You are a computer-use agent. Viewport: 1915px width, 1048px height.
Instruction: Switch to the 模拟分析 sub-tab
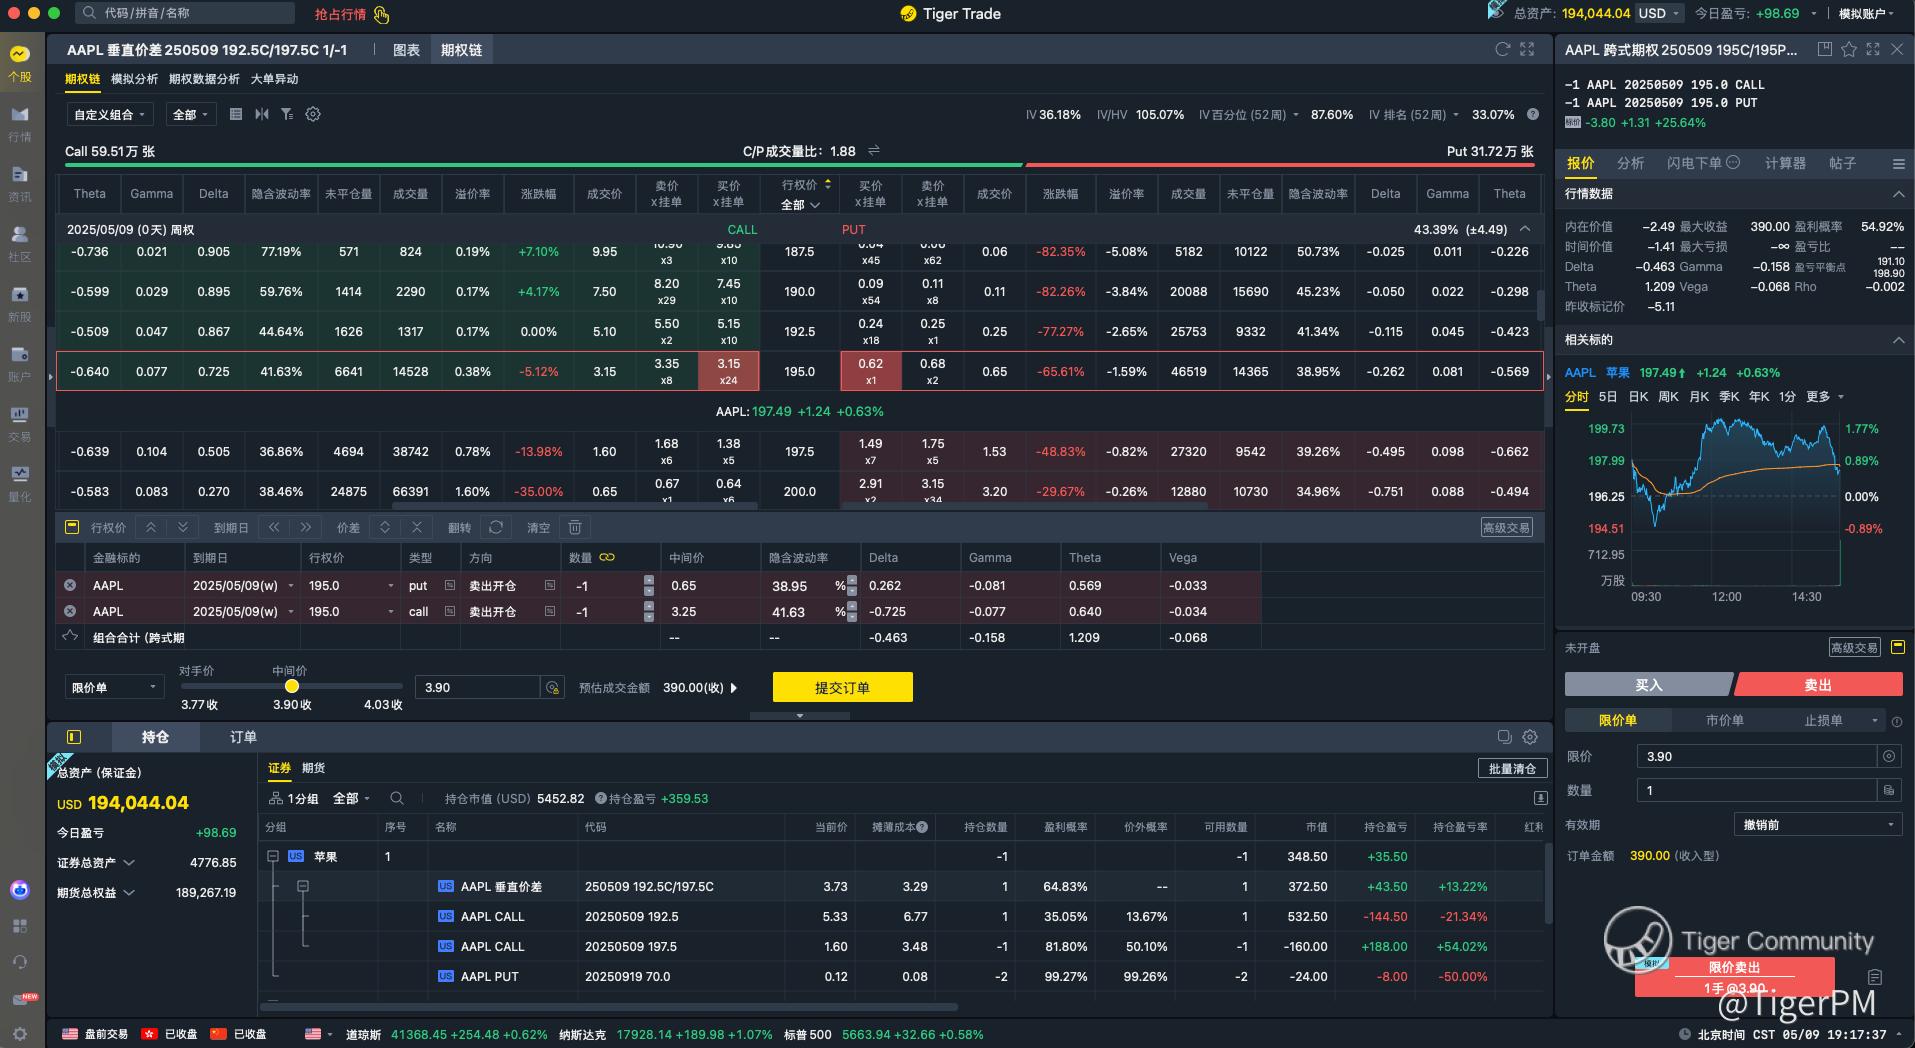pyautogui.click(x=134, y=79)
